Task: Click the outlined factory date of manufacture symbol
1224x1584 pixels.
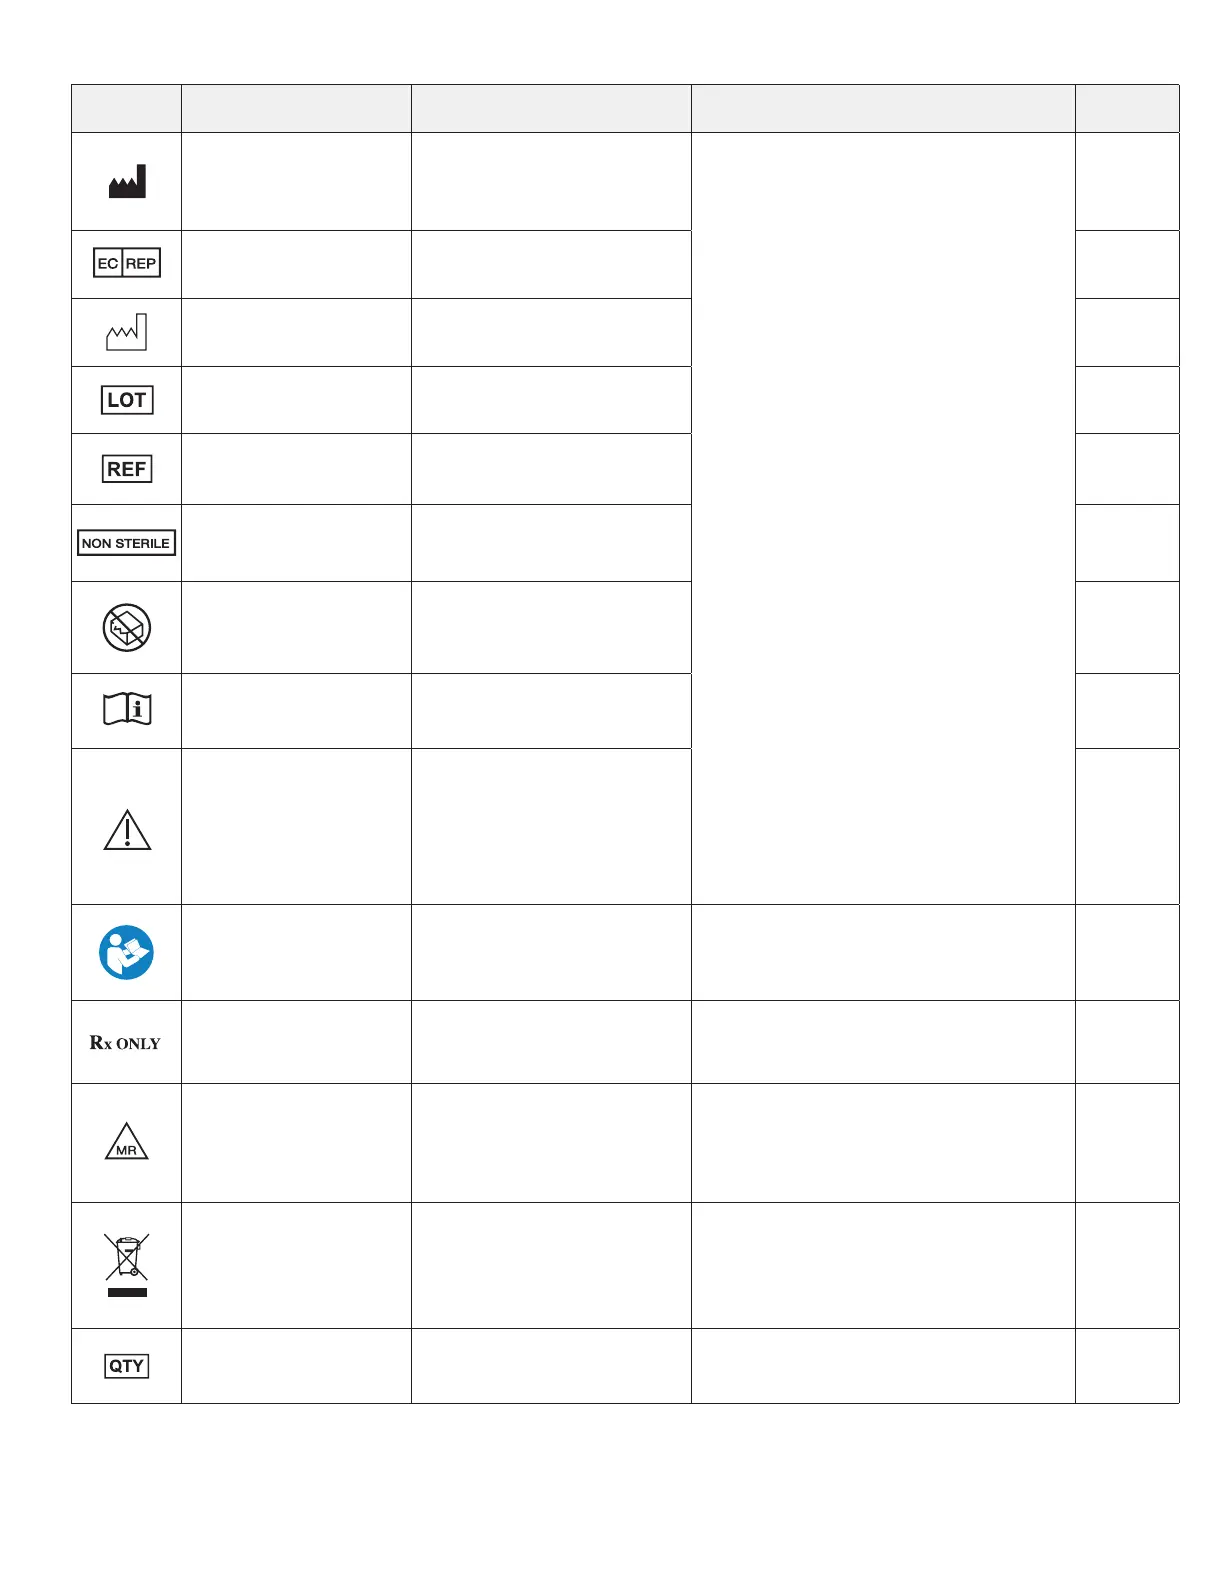Action: (127, 332)
